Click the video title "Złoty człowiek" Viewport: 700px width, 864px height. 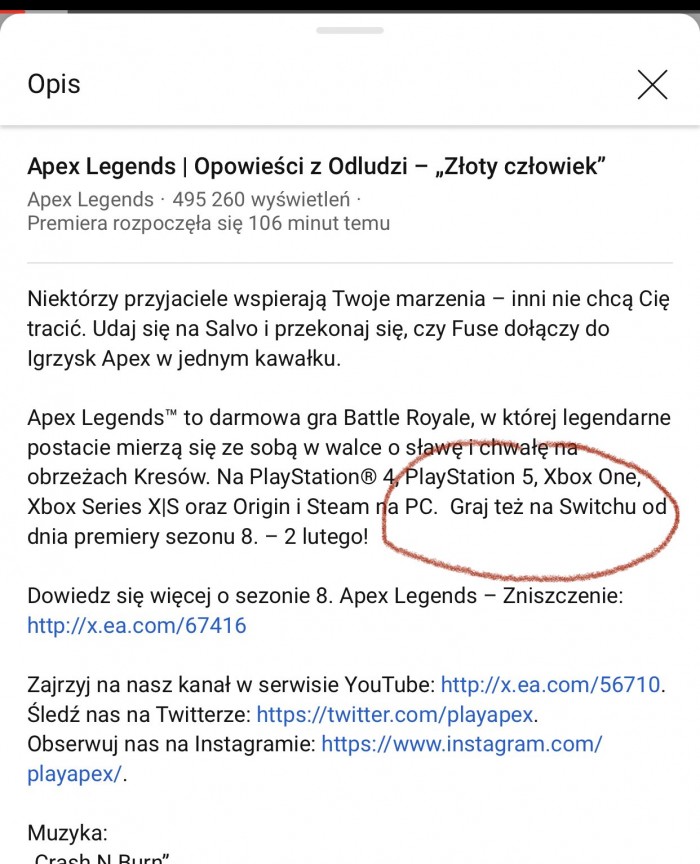click(316, 166)
